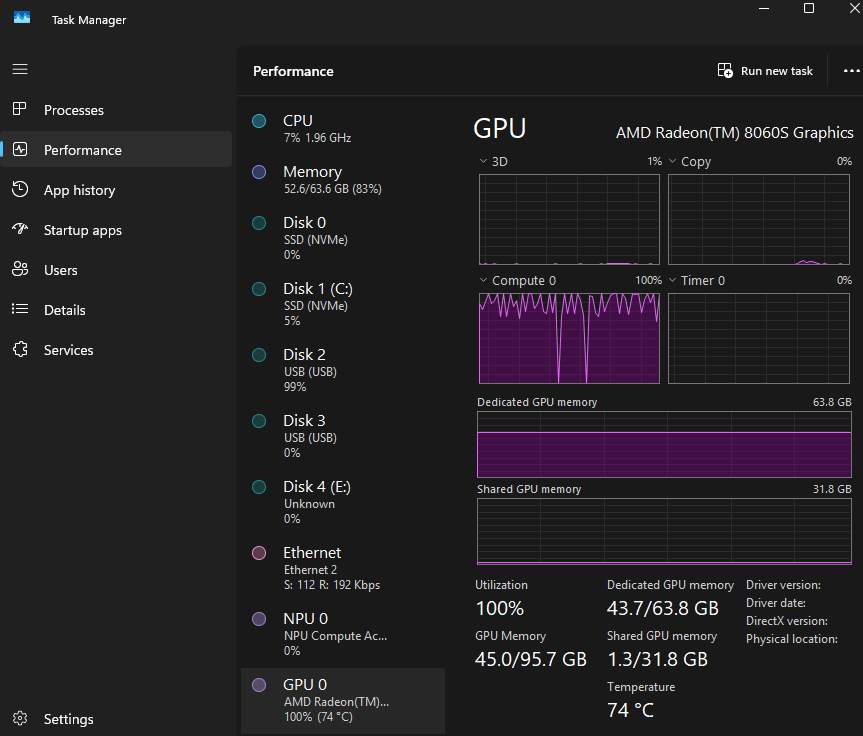Click the 74 °C temperature value
This screenshot has height=736, width=863.
pos(630,710)
